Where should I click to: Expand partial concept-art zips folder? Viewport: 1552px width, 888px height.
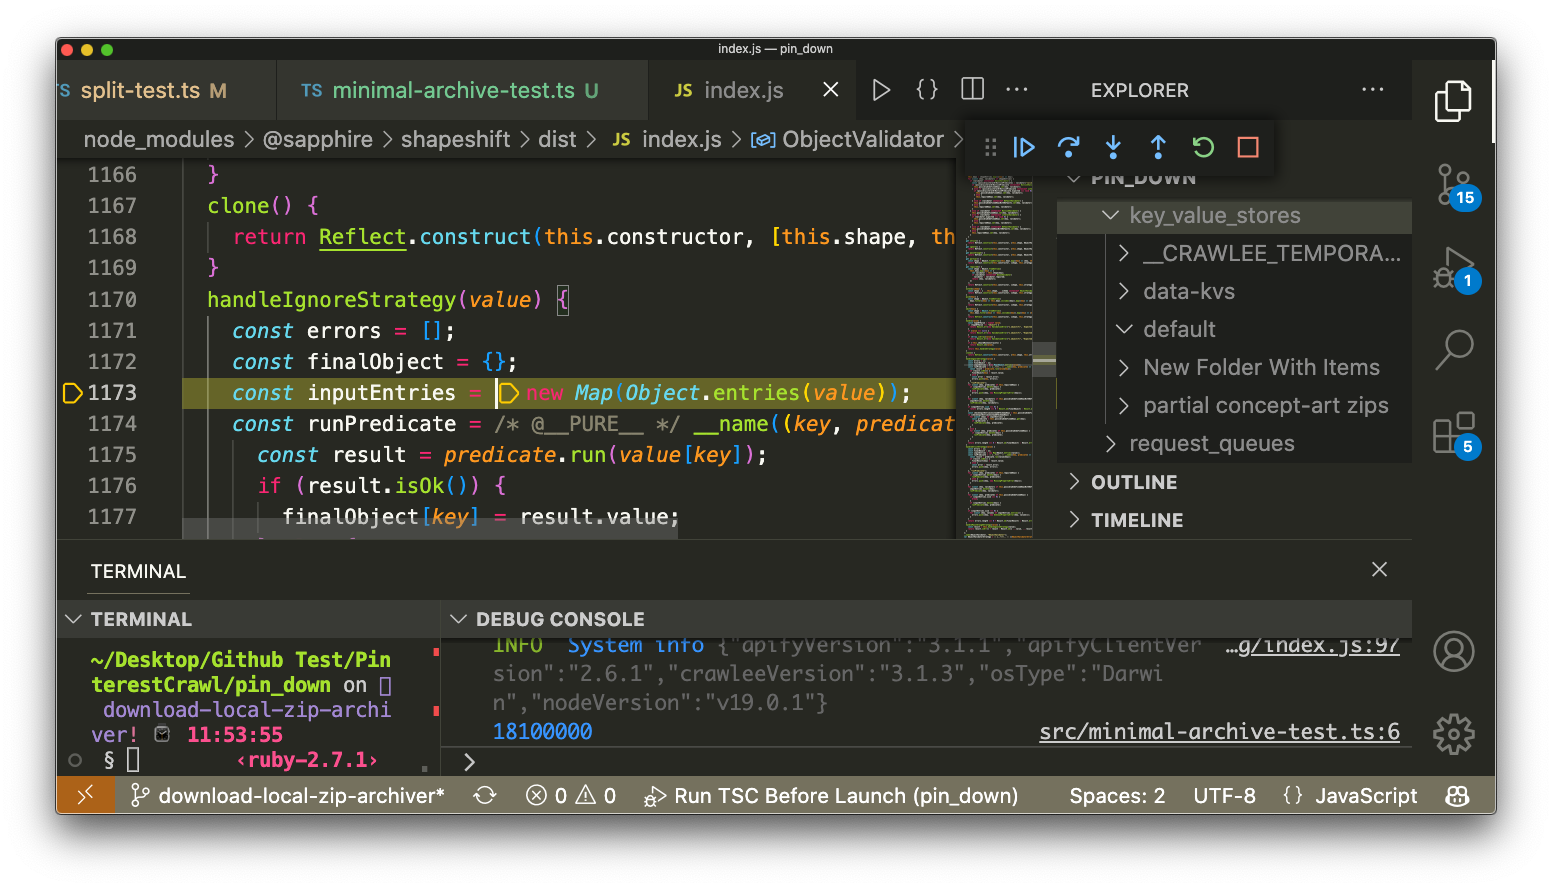1234,405
